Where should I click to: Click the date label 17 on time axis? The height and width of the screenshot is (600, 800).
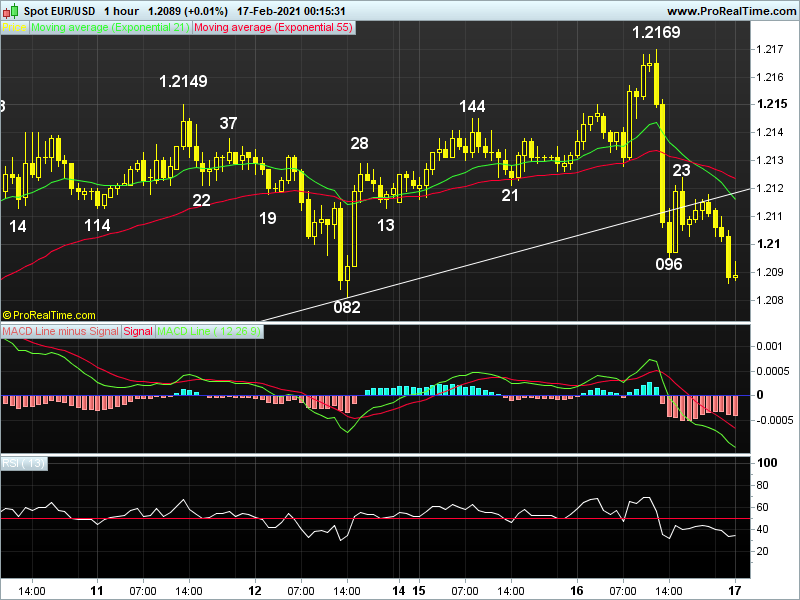coord(735,591)
